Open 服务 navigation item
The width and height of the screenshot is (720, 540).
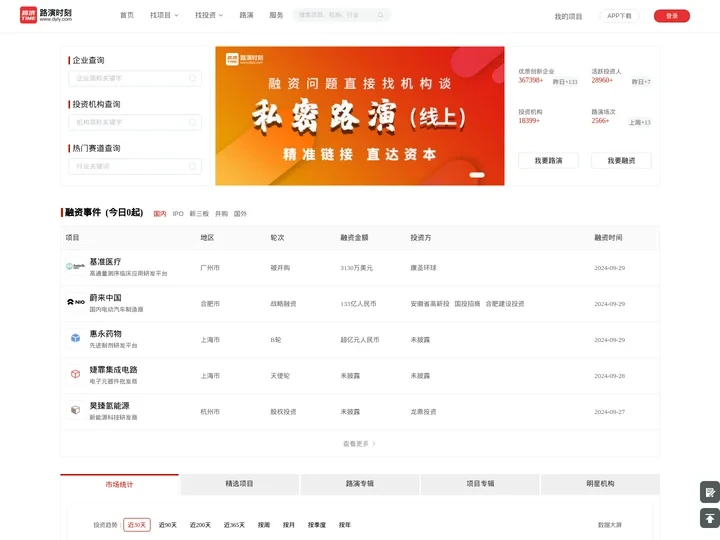click(x=276, y=15)
